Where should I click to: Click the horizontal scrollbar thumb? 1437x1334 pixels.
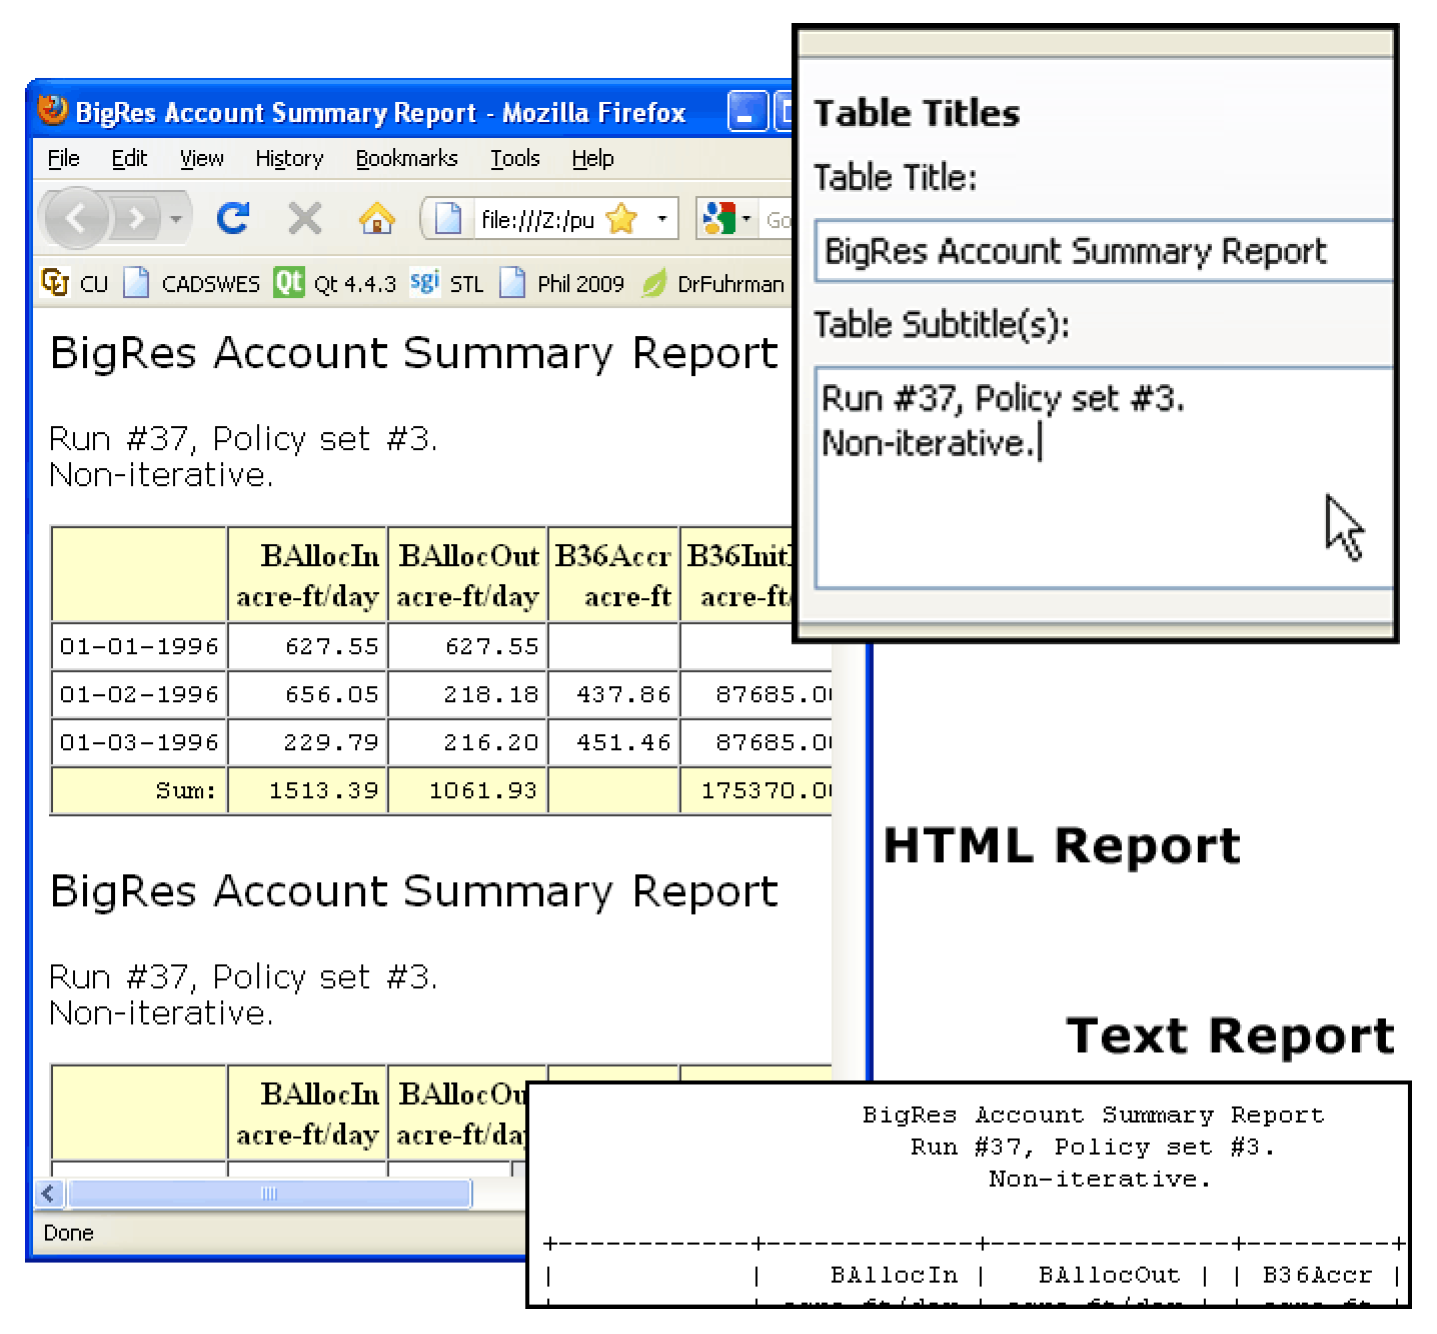point(268,1193)
